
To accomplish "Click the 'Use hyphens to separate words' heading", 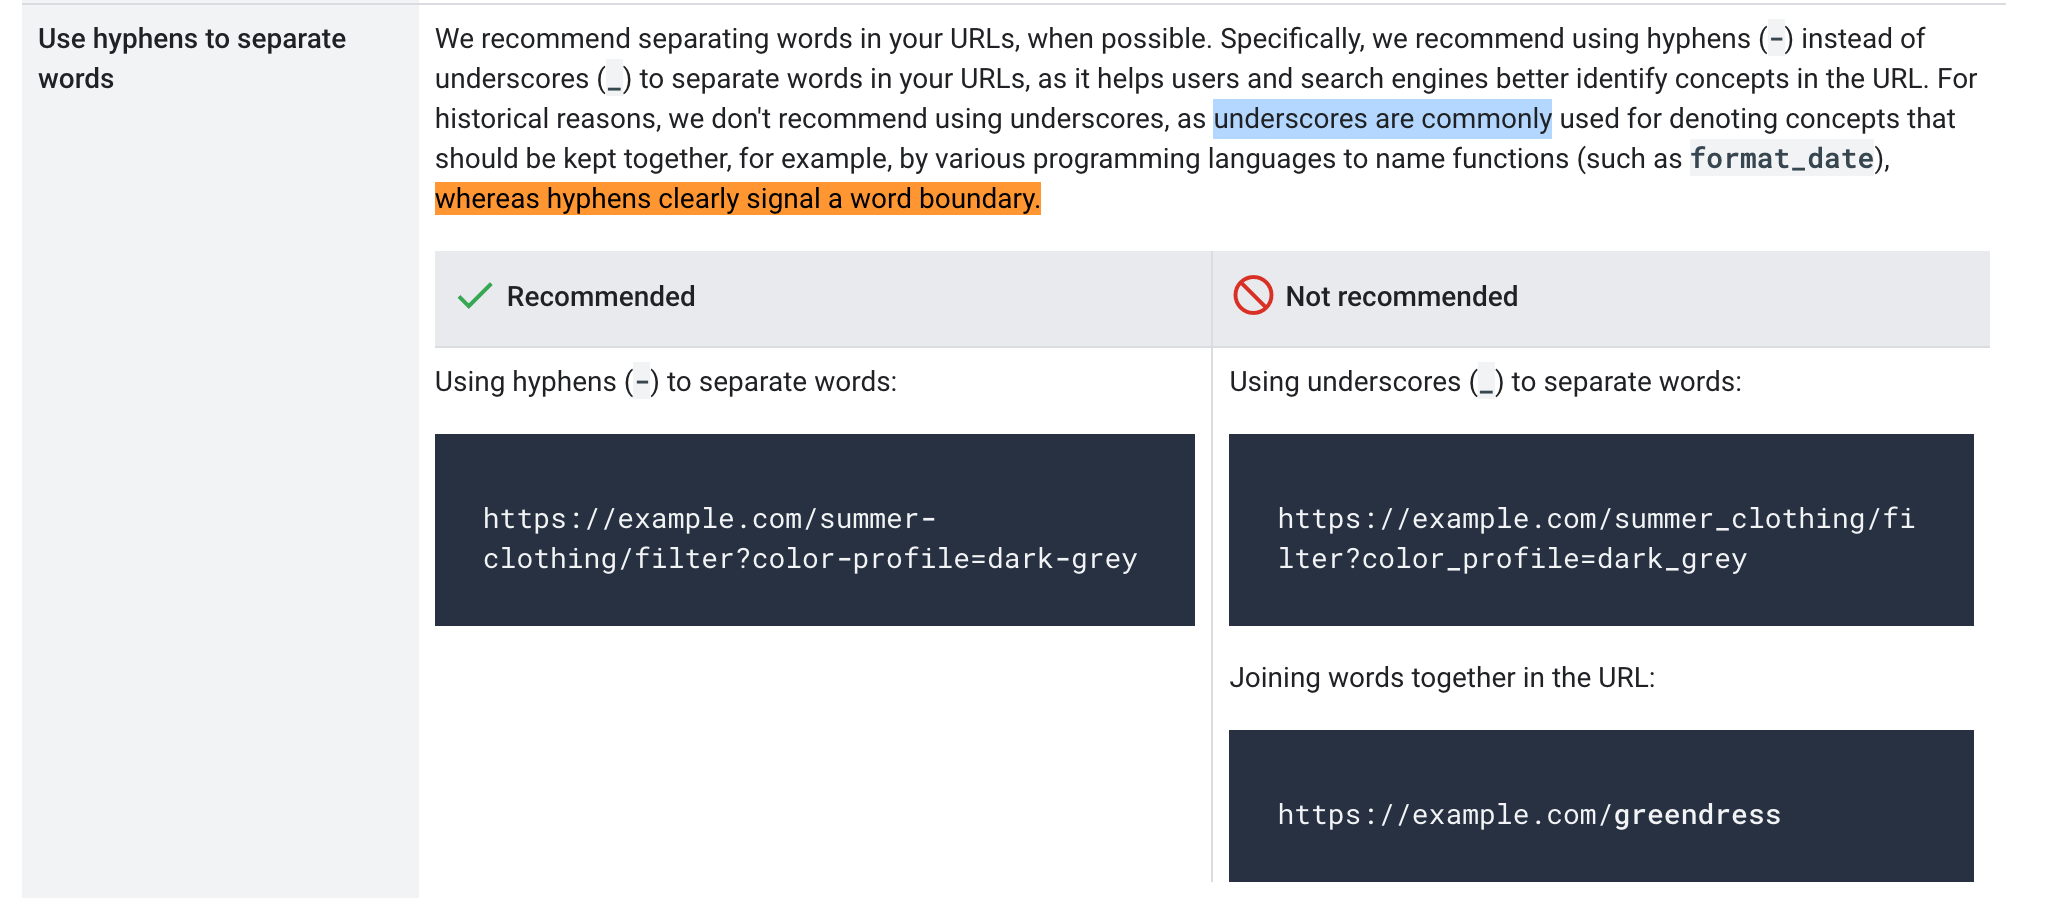I will (x=192, y=58).
